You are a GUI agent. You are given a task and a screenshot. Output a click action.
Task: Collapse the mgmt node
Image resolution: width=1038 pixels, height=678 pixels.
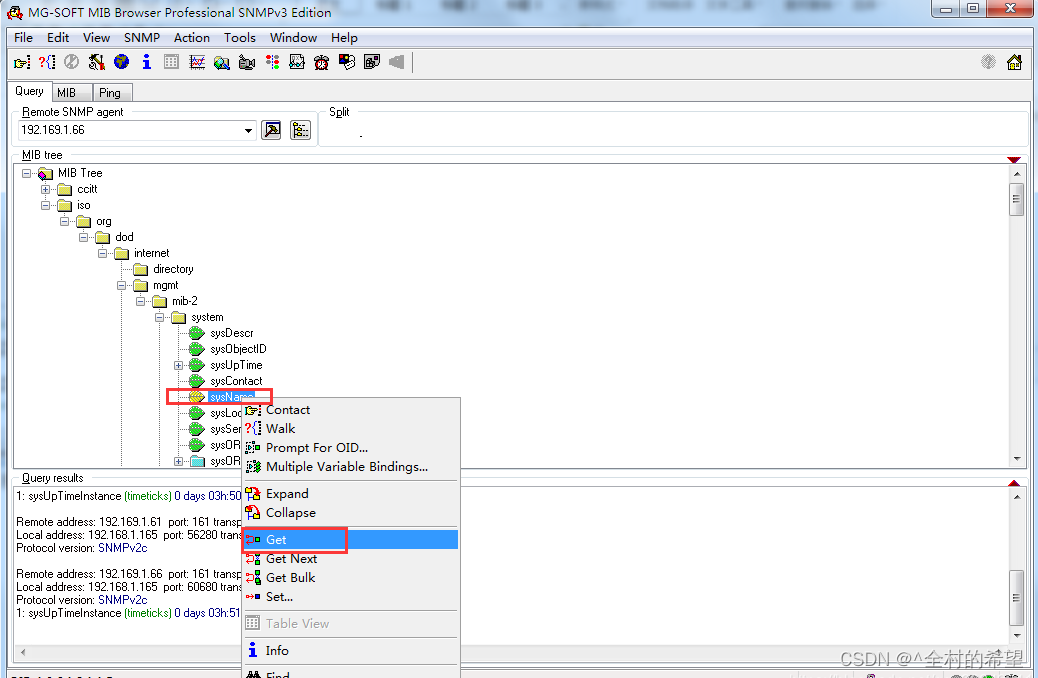pos(122,285)
